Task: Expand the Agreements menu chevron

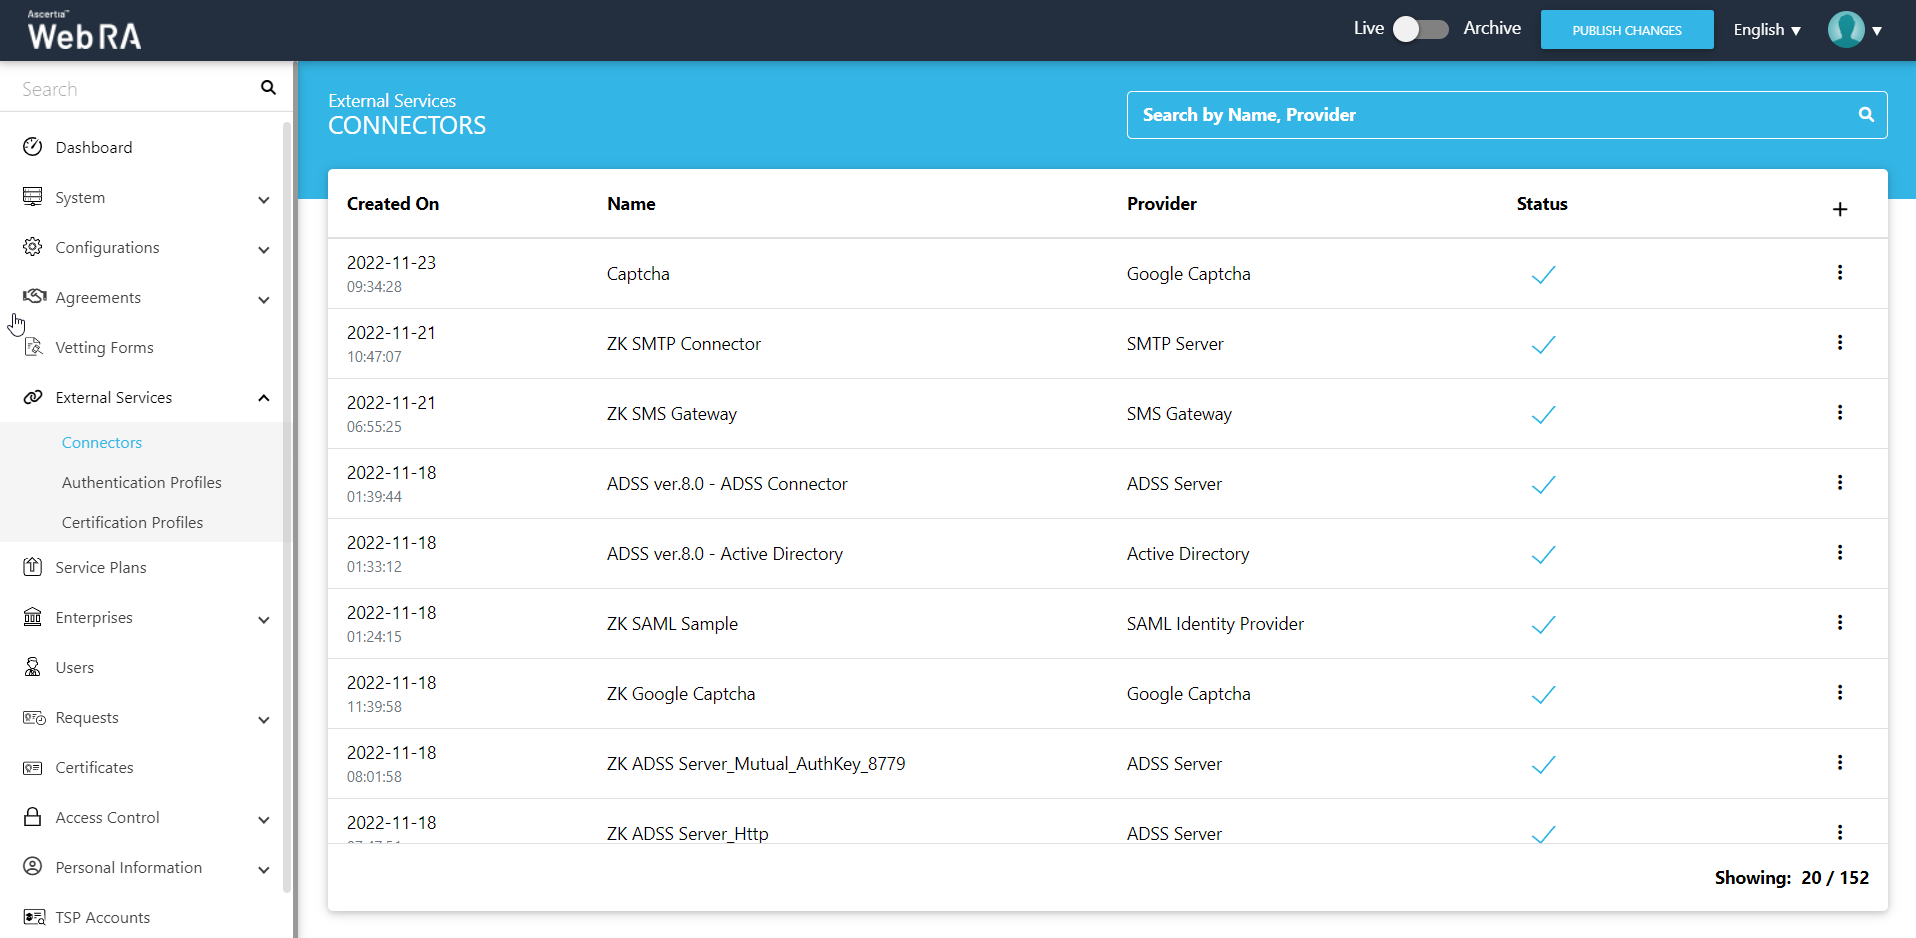Action: (263, 299)
